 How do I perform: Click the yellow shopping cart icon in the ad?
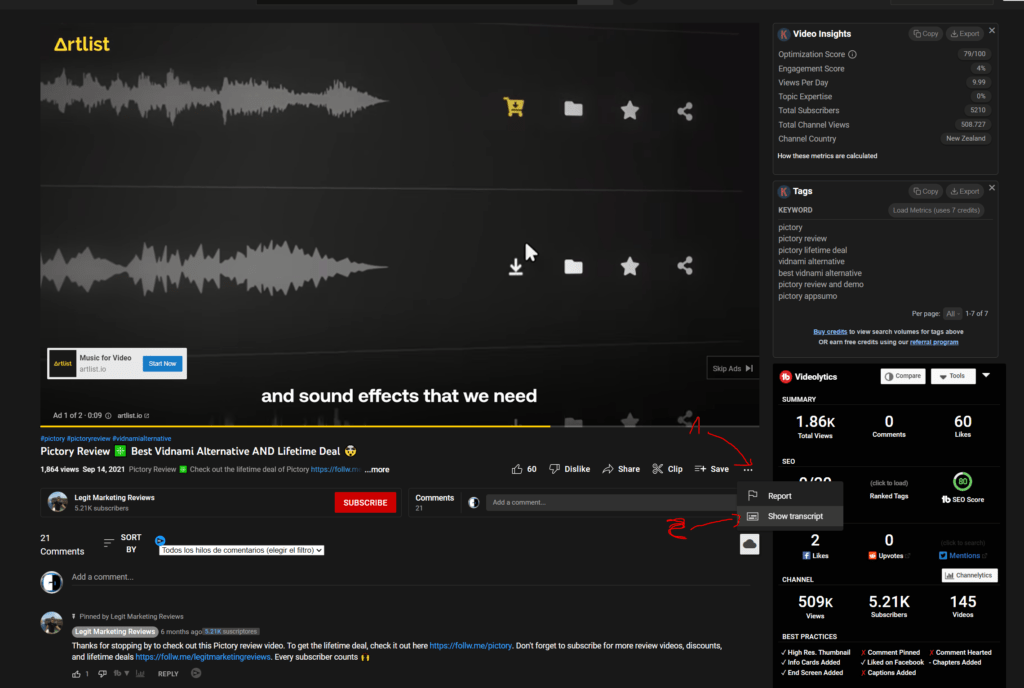514,107
